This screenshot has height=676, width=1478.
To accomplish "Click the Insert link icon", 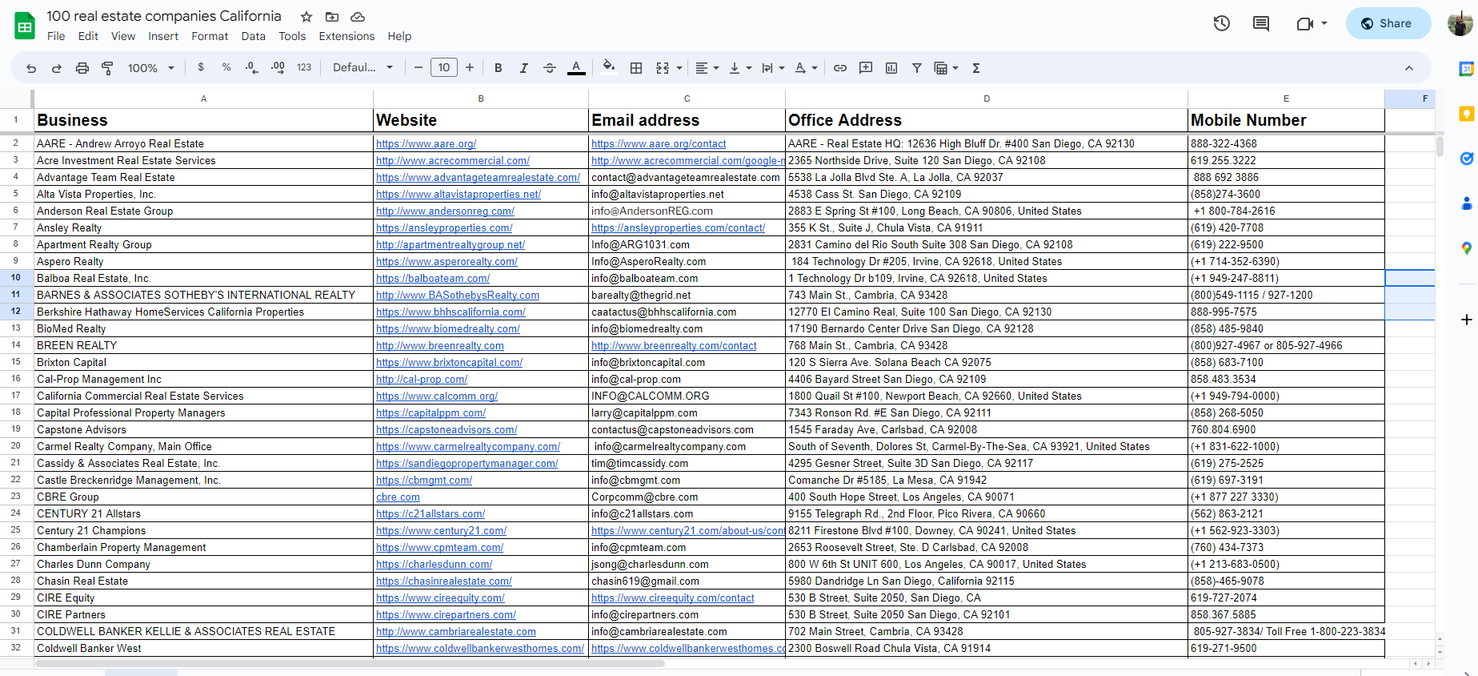I will point(840,68).
